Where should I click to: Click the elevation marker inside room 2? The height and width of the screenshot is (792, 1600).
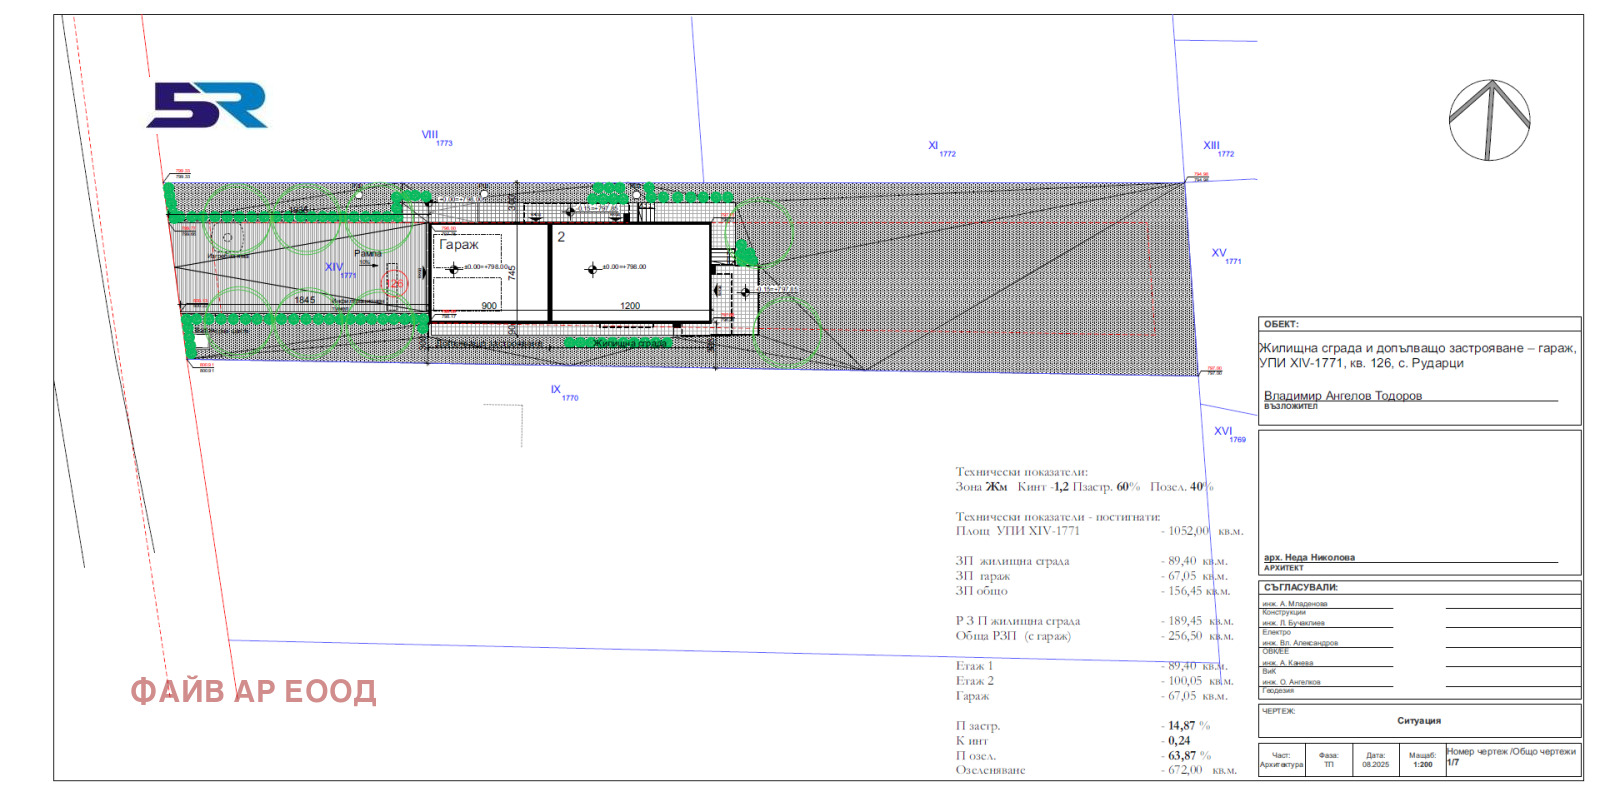pyautogui.click(x=592, y=268)
